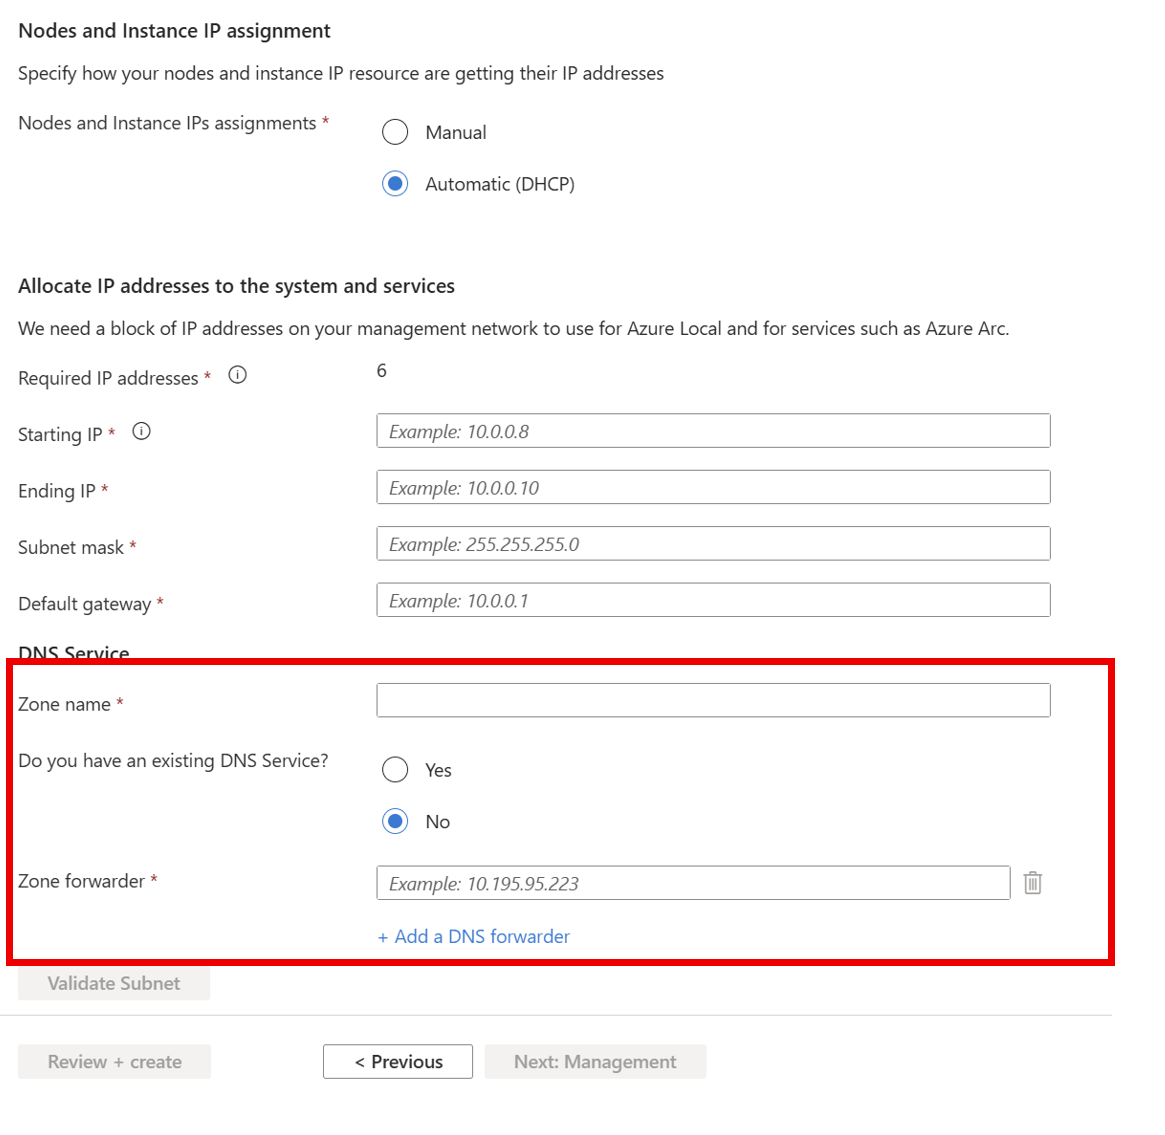
Task: Click the Allocate IP addresses to the system heading
Action: (x=236, y=286)
